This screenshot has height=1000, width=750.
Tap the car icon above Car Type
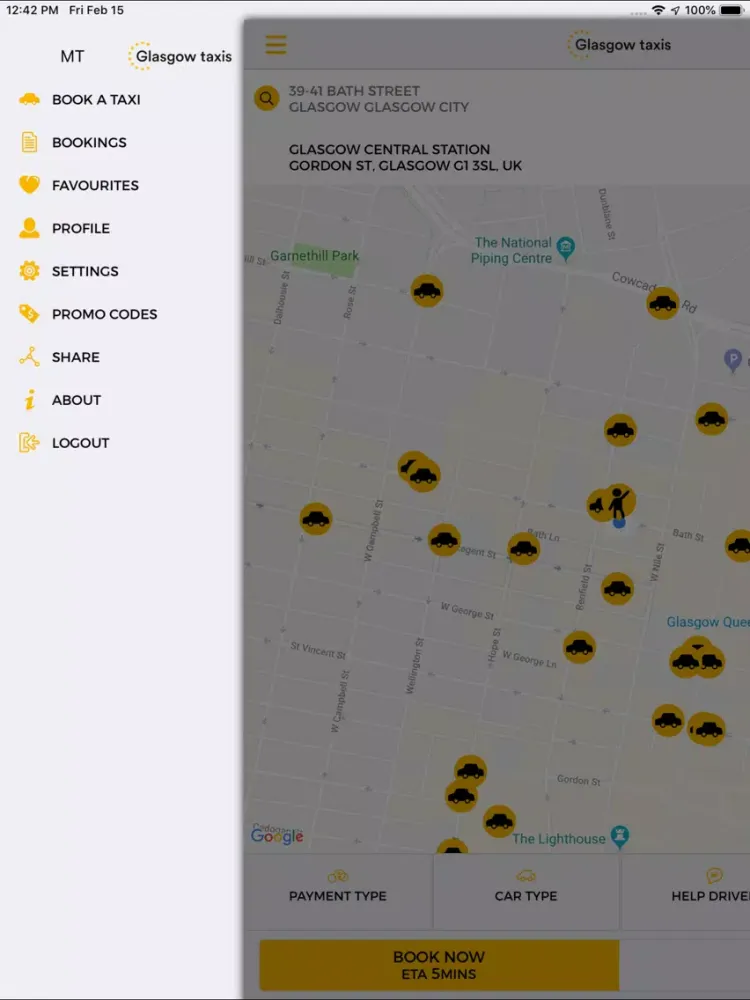coord(526,876)
